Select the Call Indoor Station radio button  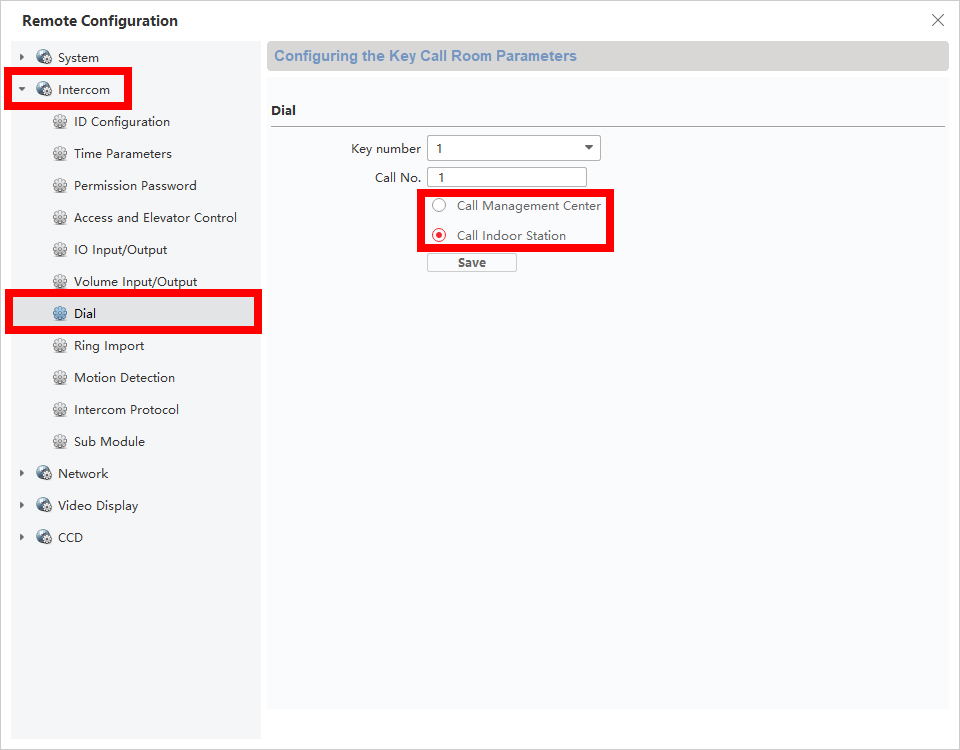click(439, 236)
